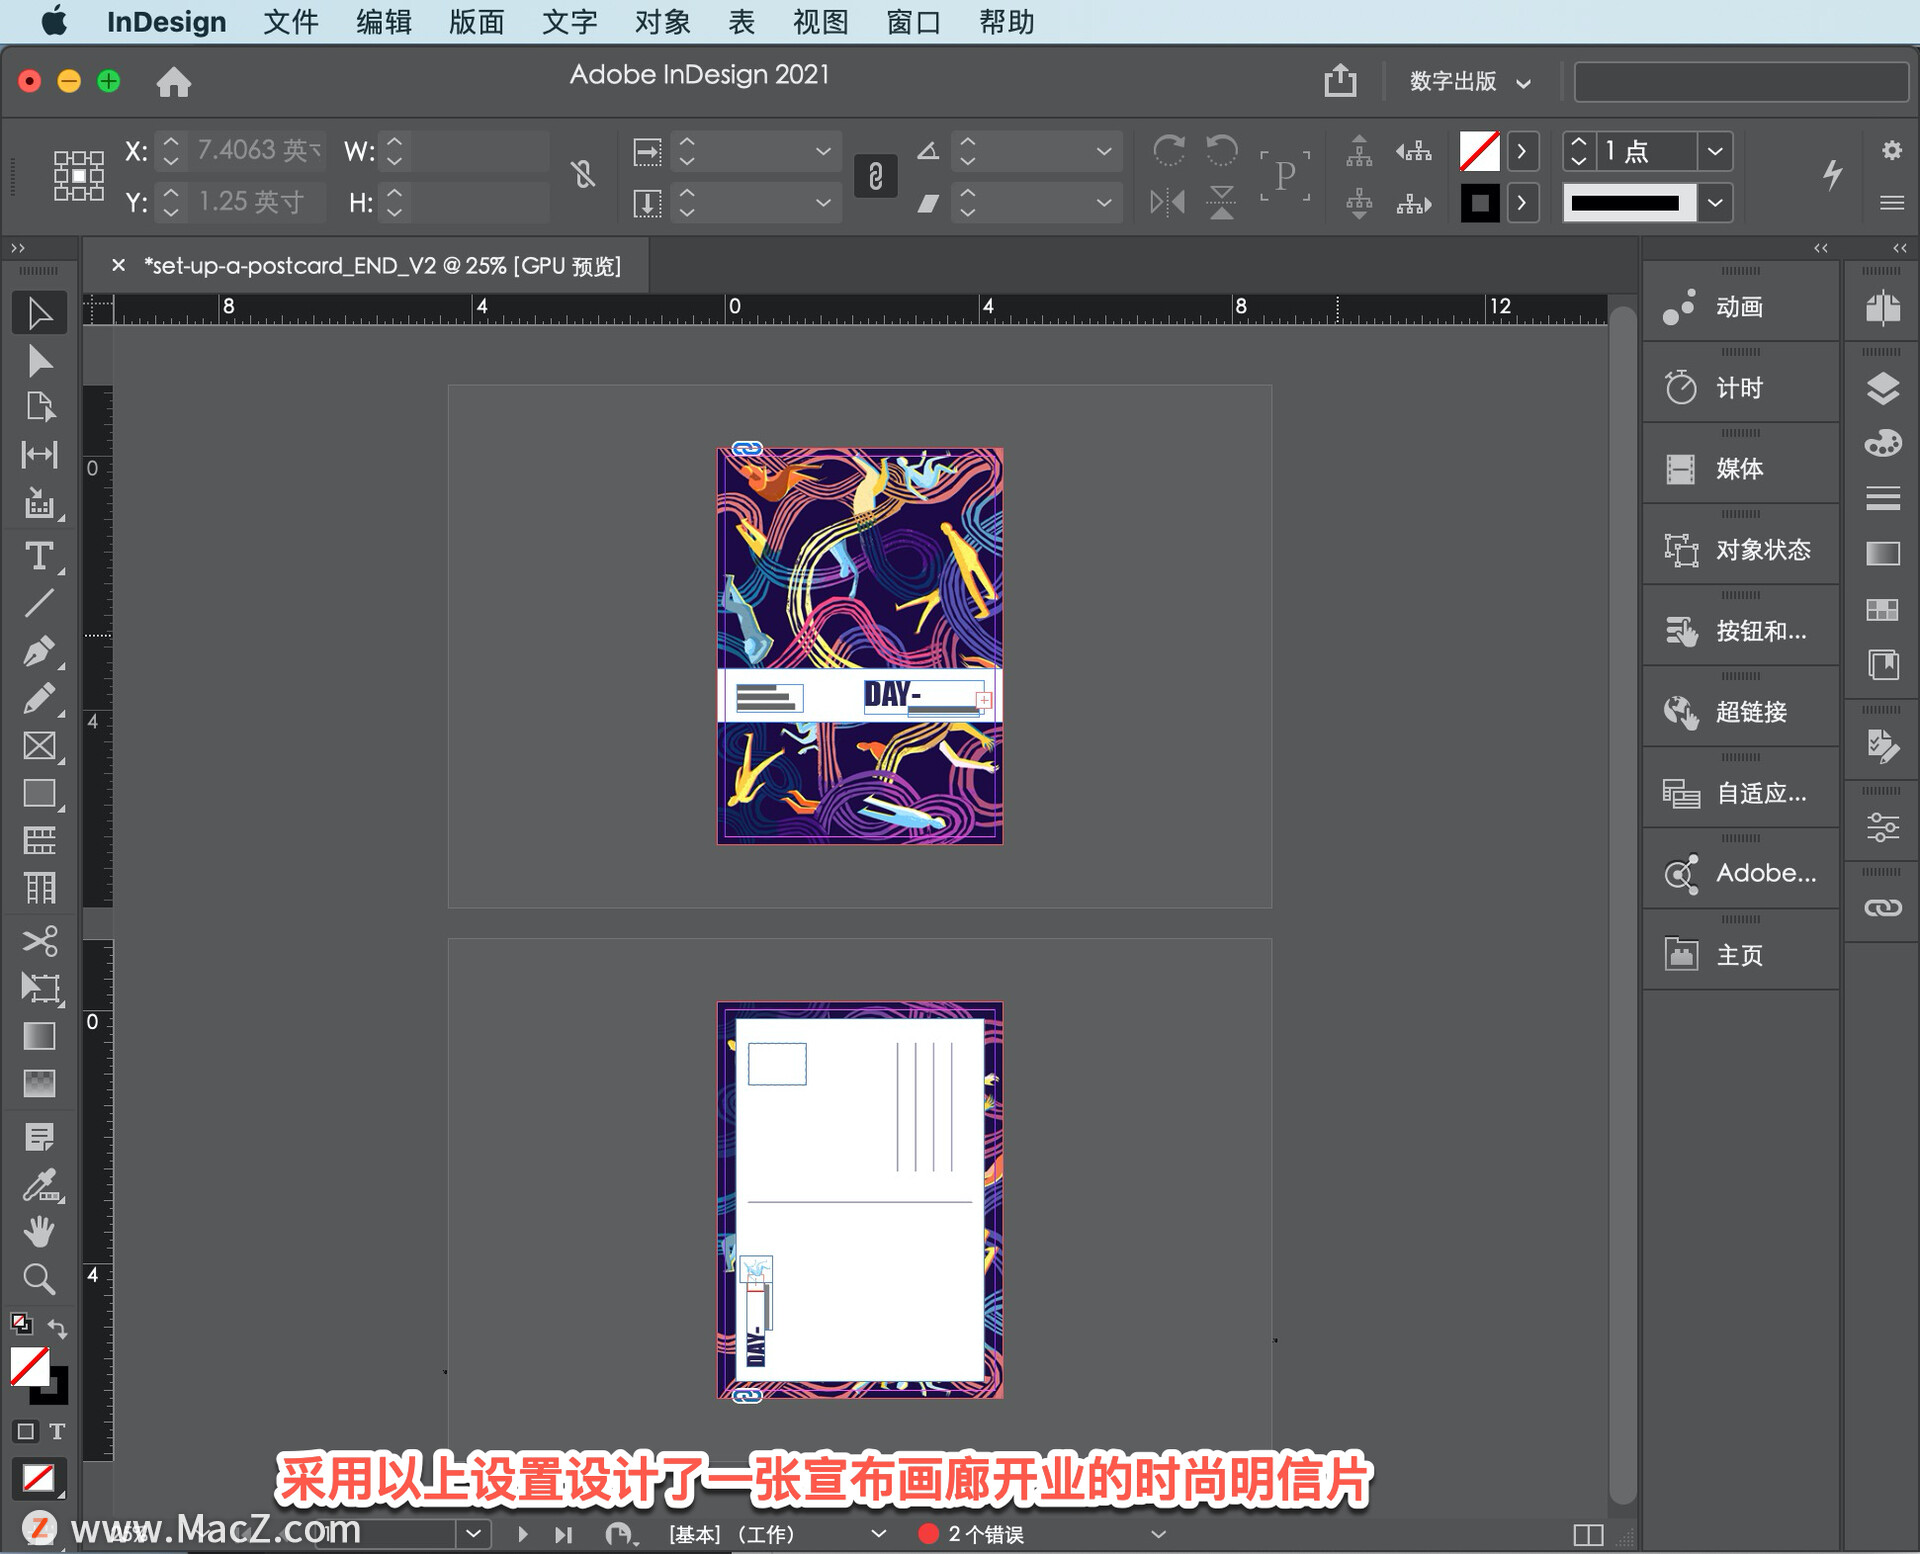Toggle the chain link constrain scaling button
1920x1554 pixels.
tap(875, 176)
